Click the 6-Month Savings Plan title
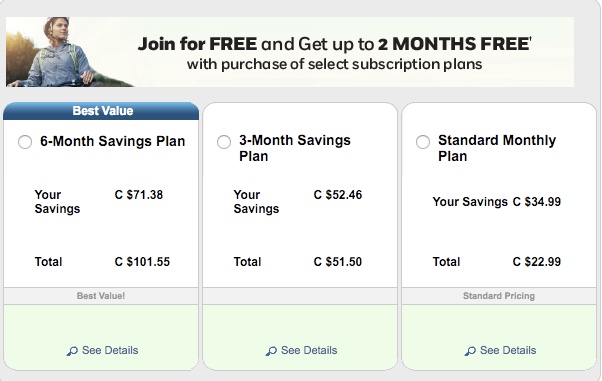Screen dimensions: 602x381 point(112,141)
